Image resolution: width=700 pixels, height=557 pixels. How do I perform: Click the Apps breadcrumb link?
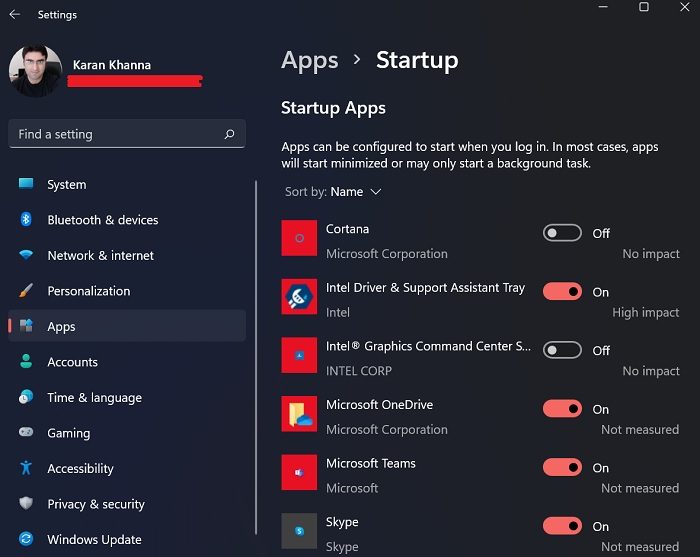(x=310, y=60)
